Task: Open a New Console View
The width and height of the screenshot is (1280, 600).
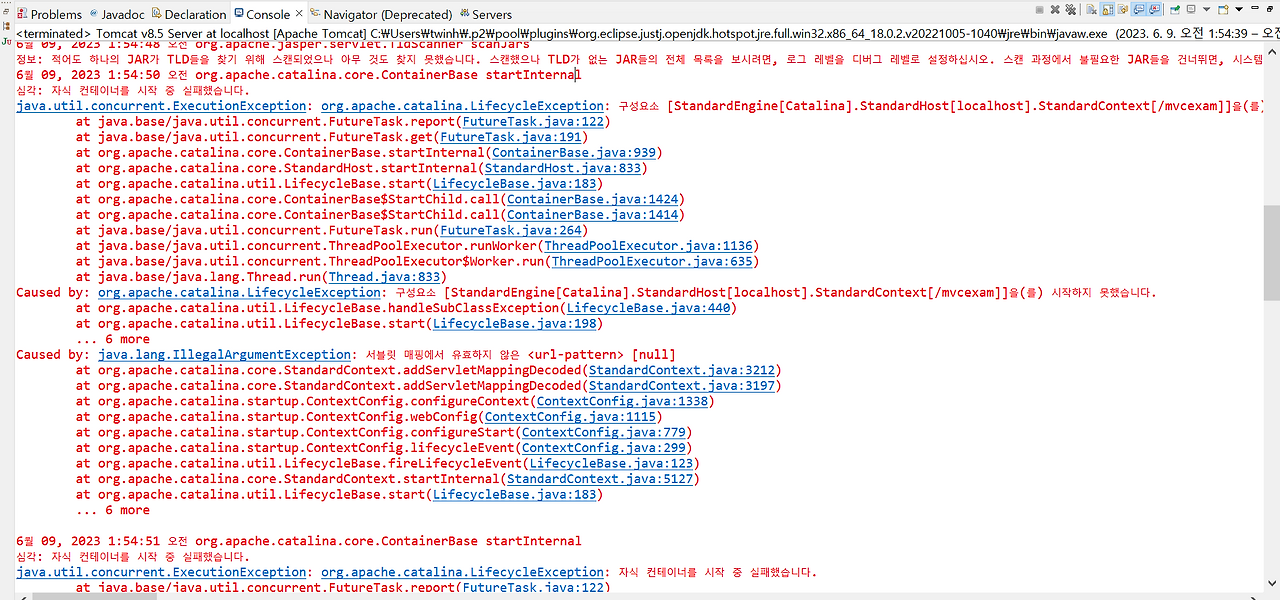Action: [1222, 8]
